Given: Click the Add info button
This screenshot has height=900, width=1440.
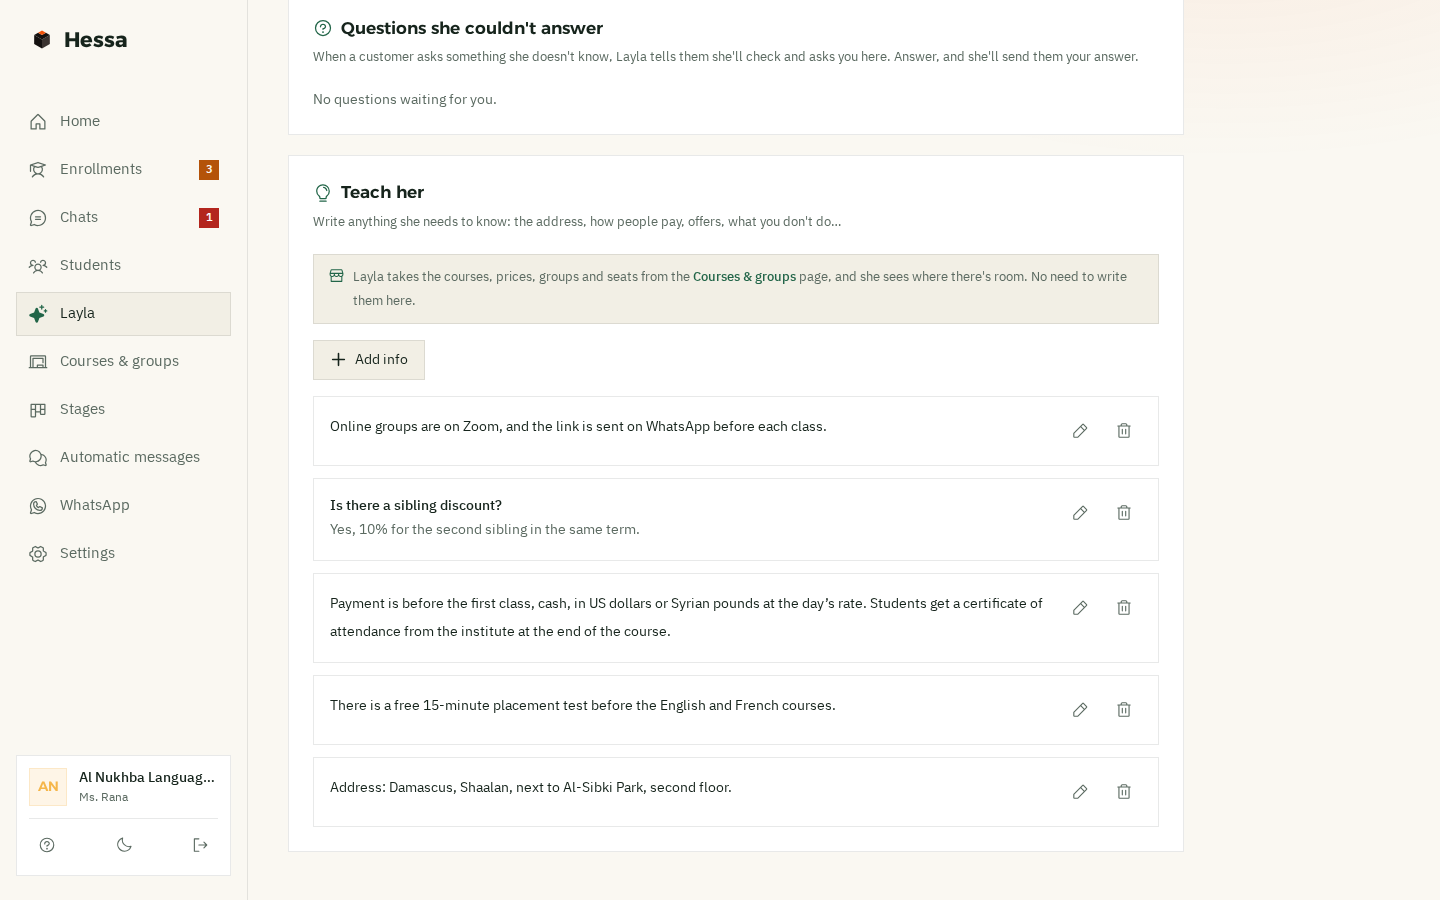Looking at the screenshot, I should [x=369, y=360].
